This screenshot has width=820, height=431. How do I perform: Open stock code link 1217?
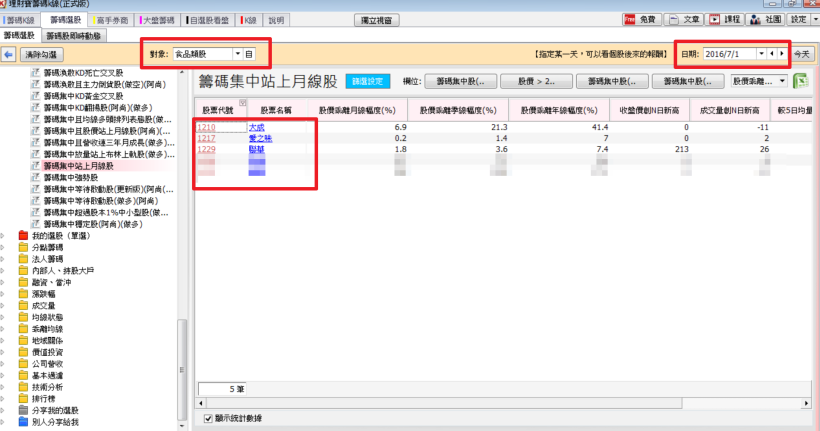[206, 138]
